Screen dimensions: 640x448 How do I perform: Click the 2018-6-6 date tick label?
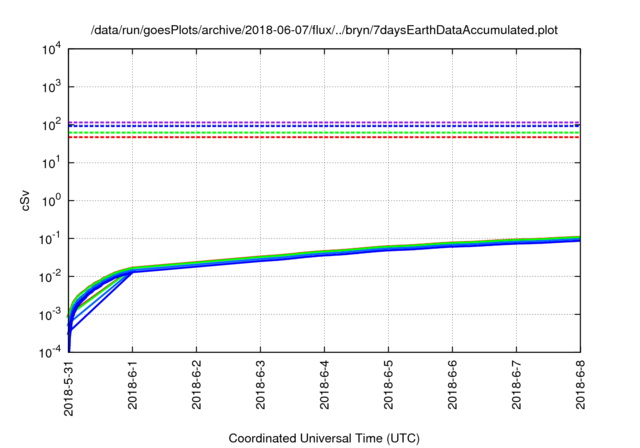point(453,384)
